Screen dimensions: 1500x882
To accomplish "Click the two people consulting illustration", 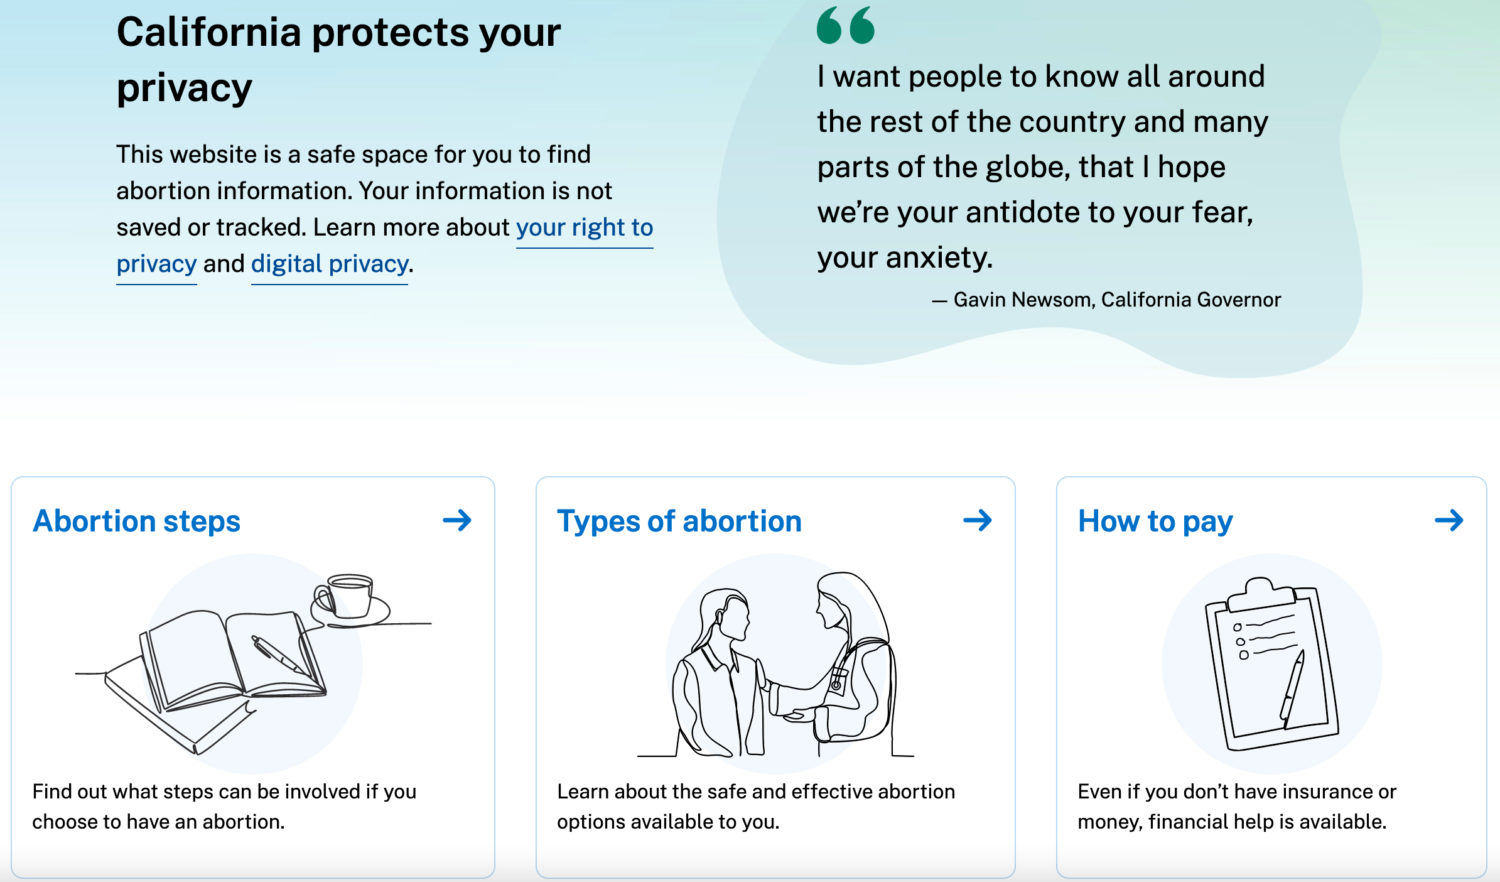I will coord(776,663).
